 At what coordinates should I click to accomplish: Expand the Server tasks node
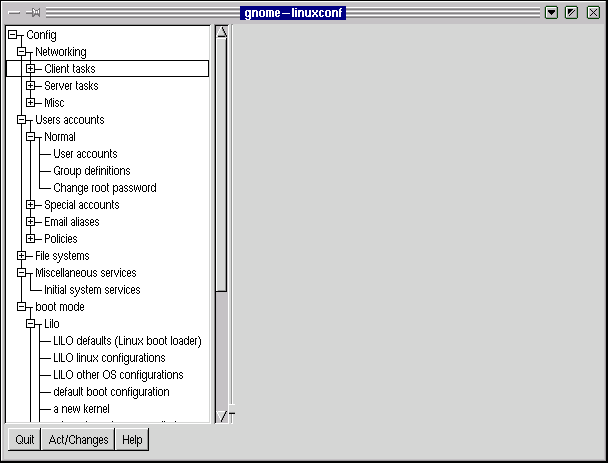pos(31,86)
